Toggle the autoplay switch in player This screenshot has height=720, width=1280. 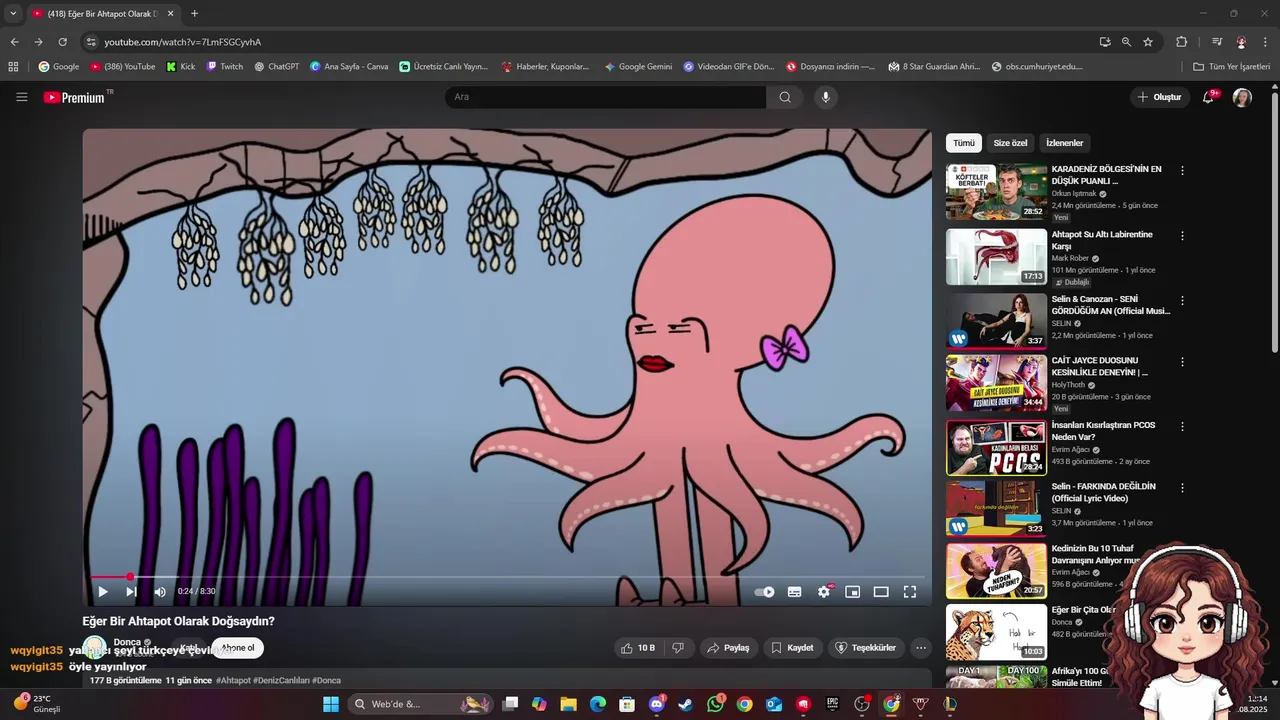point(765,592)
